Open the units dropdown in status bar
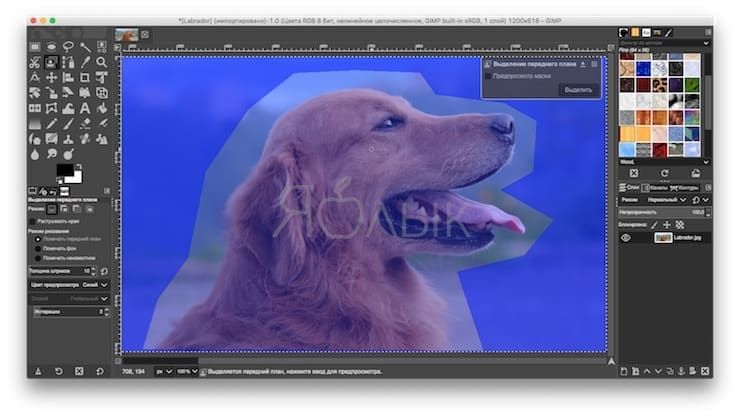Screen dimensions: 740x417 click(164, 372)
